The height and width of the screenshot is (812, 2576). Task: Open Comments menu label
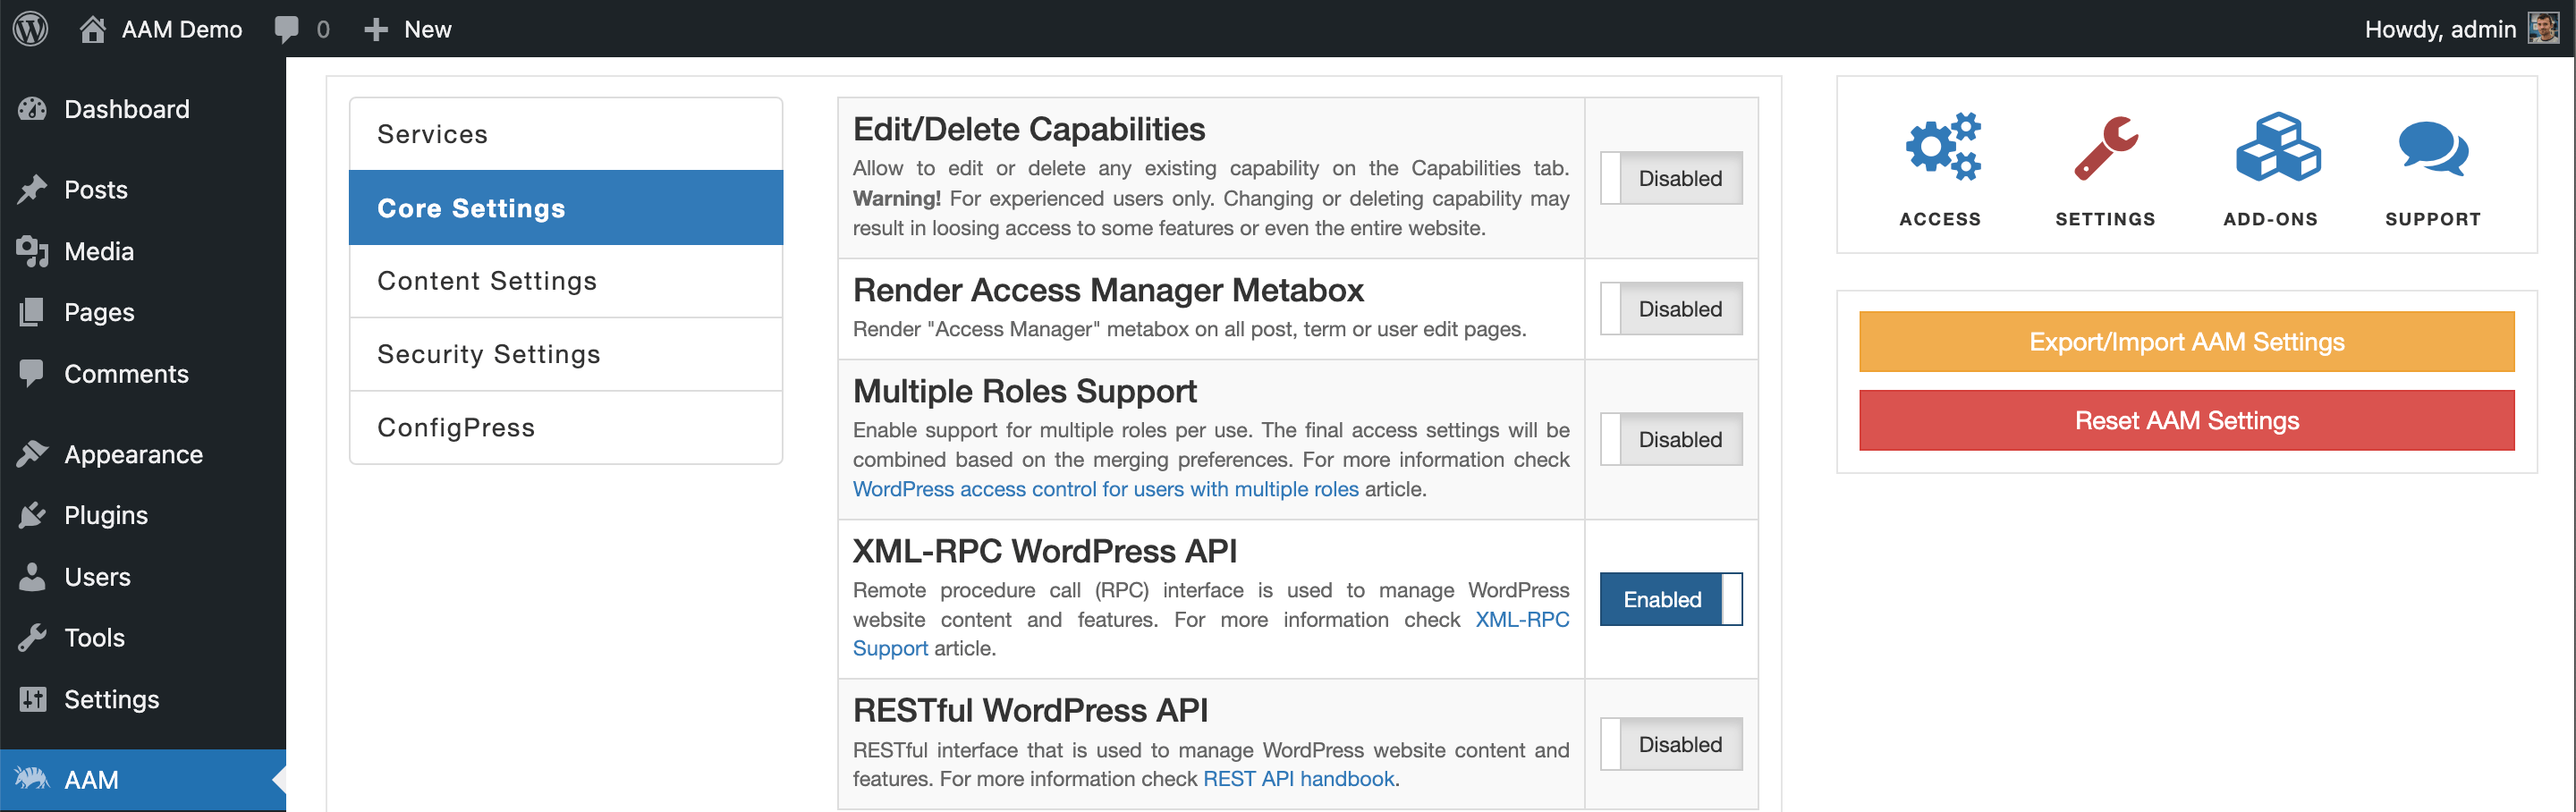coord(126,373)
